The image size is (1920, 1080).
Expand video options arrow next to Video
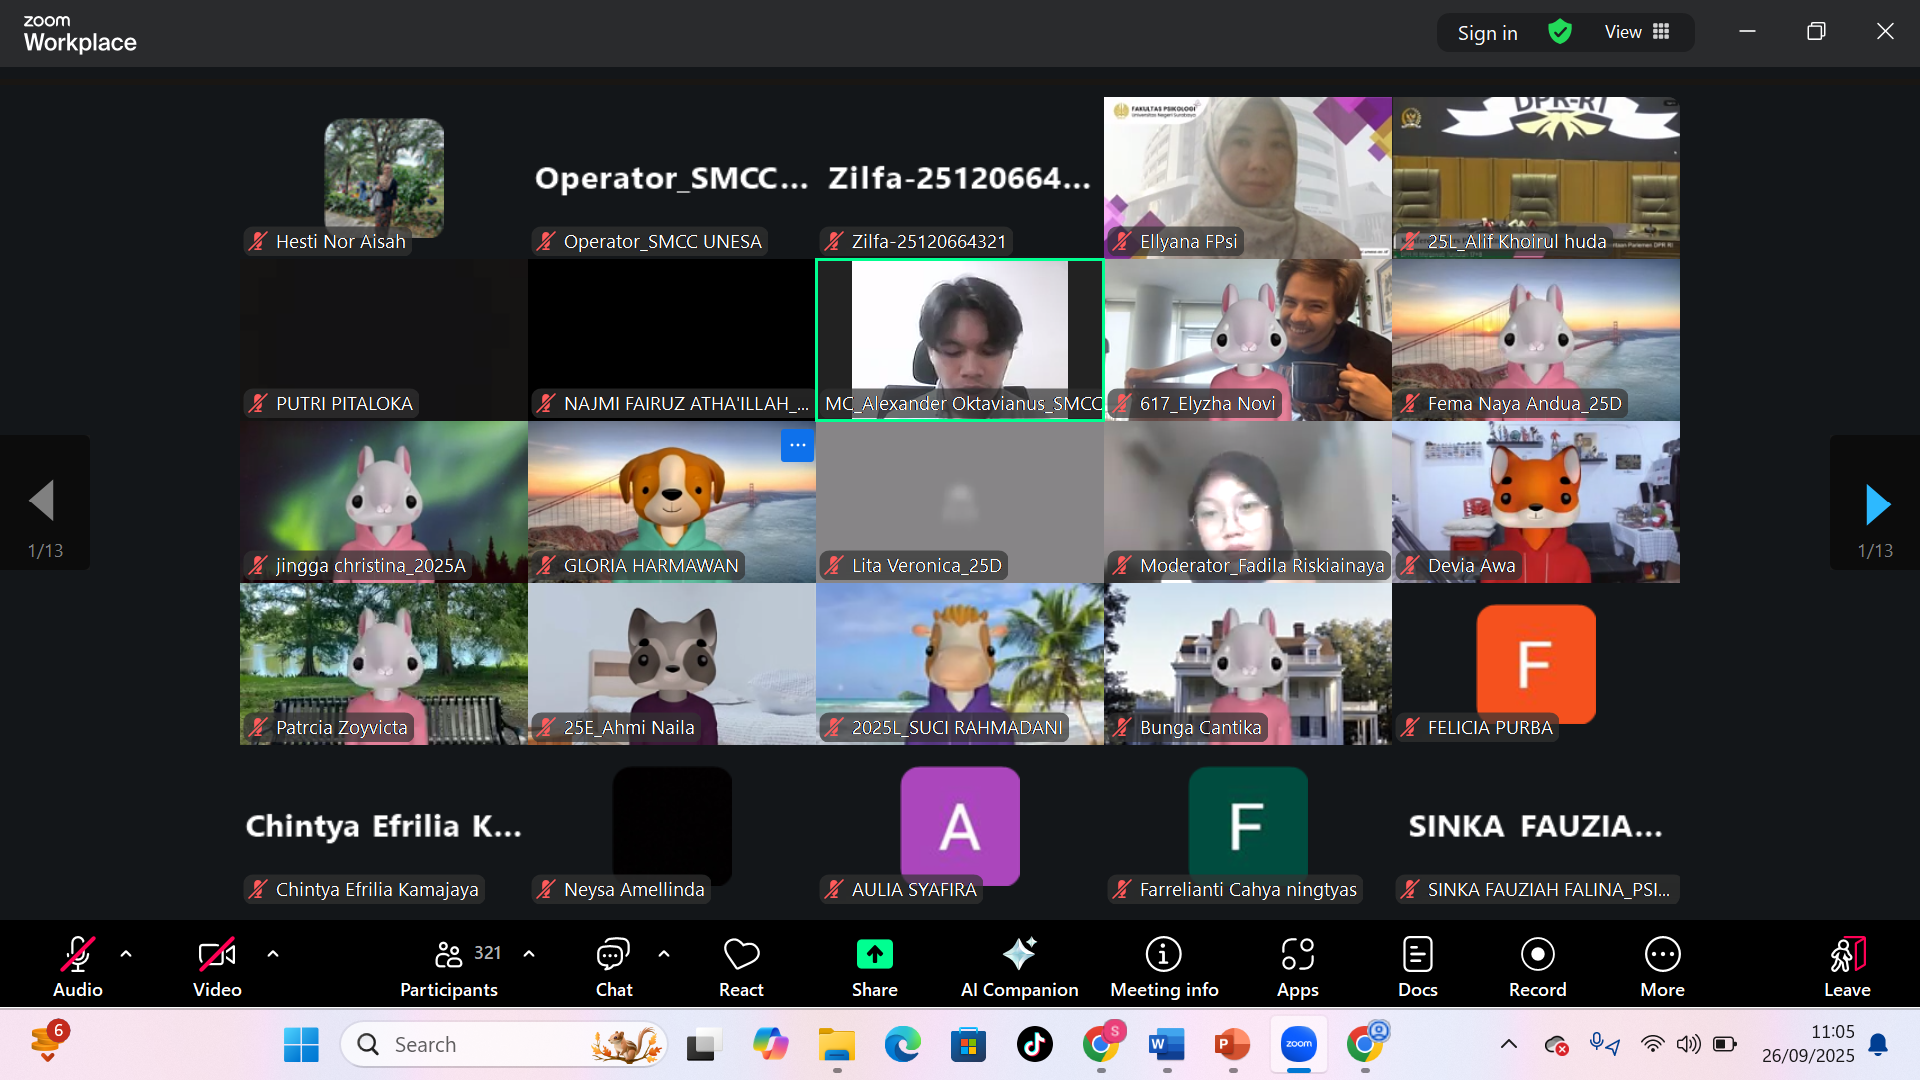coord(273,954)
